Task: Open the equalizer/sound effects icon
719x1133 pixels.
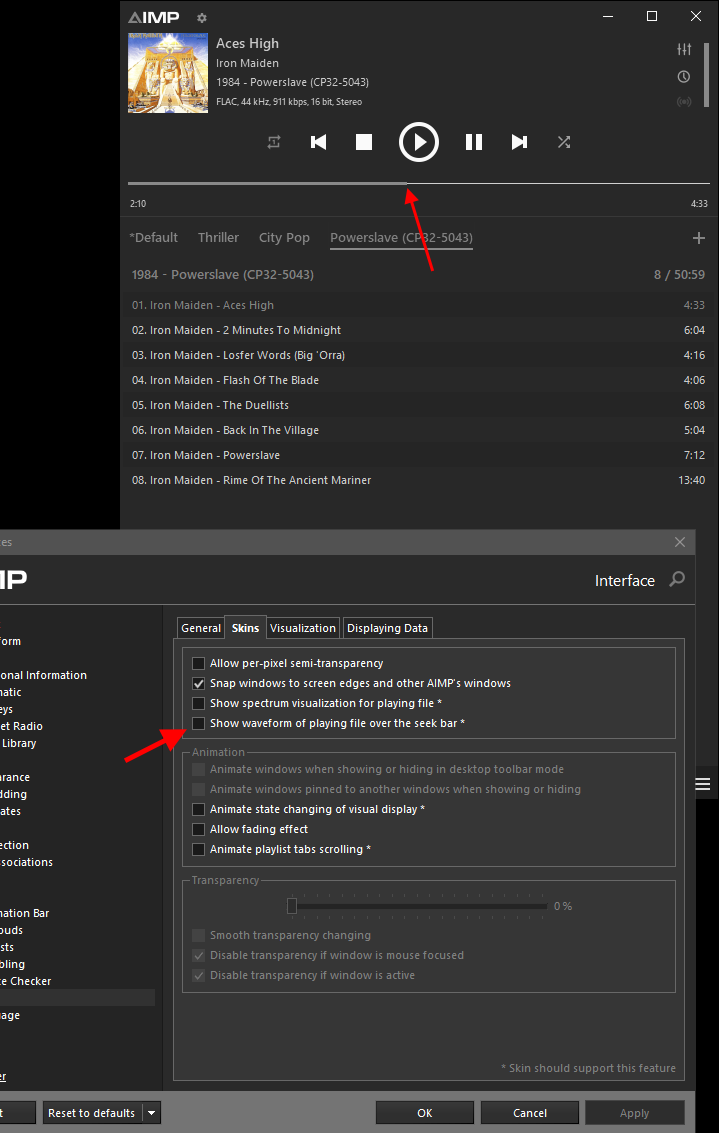Action: point(684,49)
